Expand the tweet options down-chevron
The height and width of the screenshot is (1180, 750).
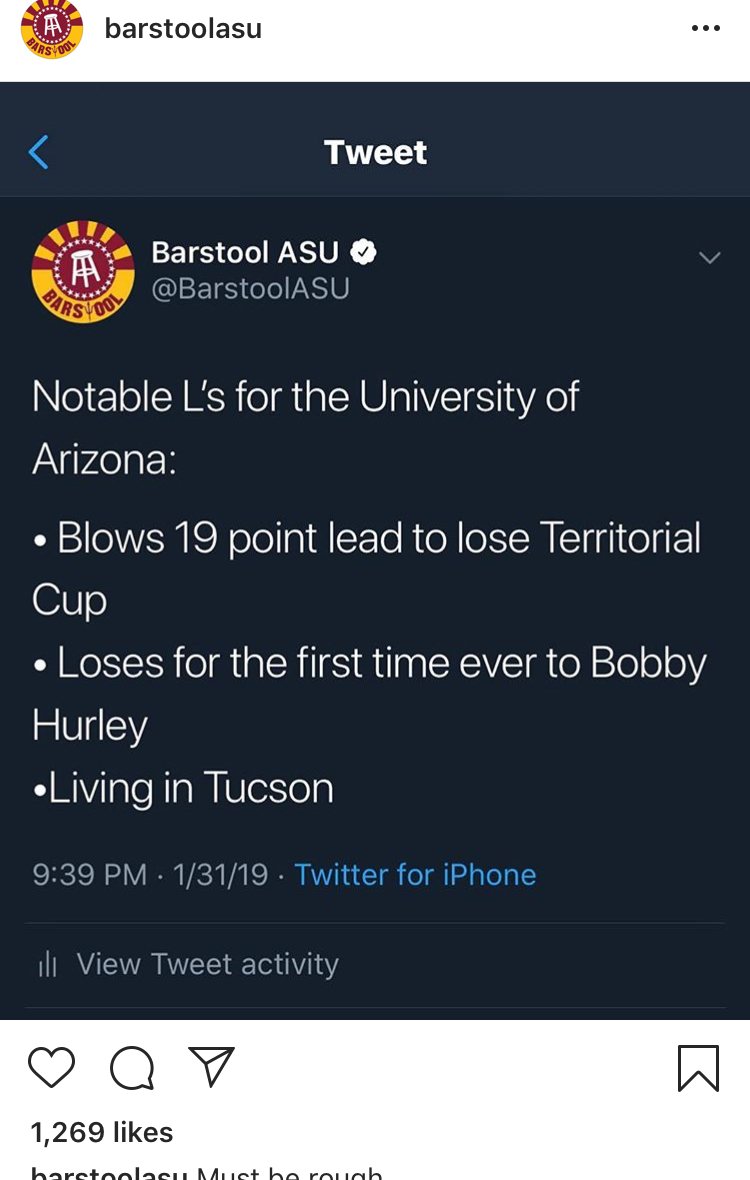point(709,257)
